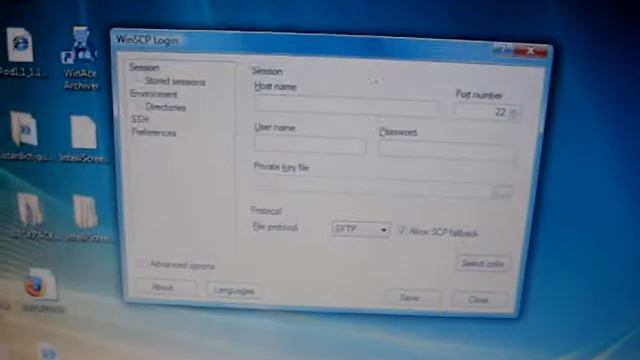This screenshot has height=360, width=640.
Task: Select the Session tree item
Action: [144, 67]
